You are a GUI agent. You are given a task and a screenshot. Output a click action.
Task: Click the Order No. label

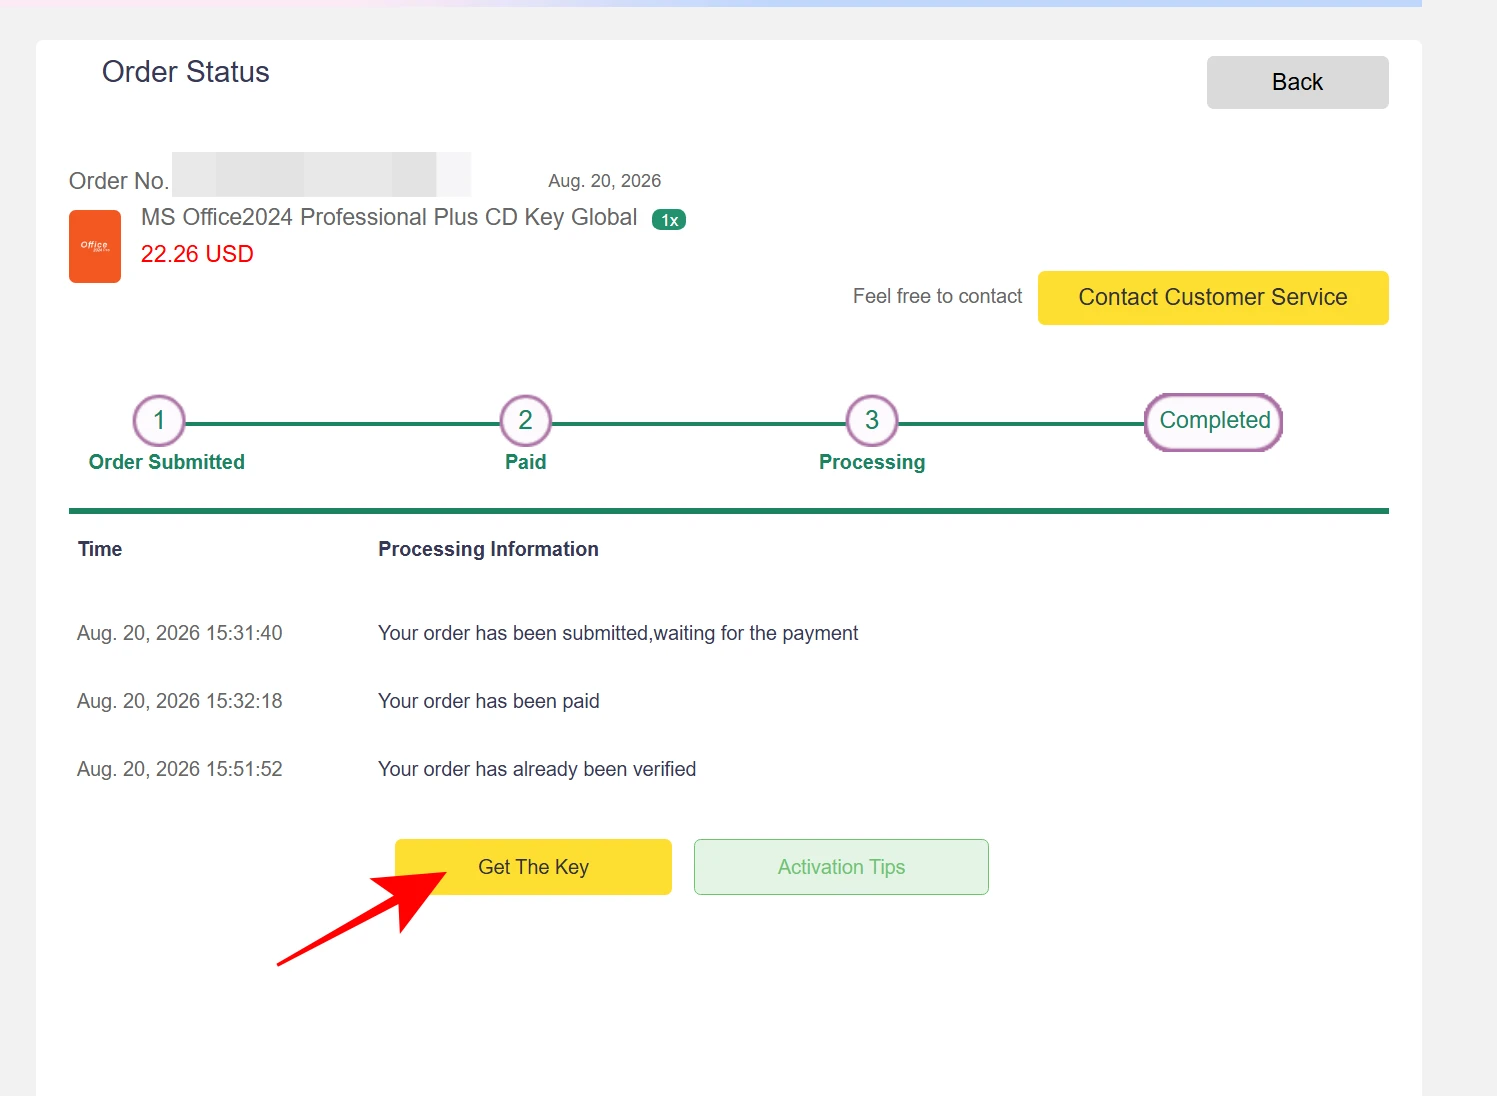click(118, 181)
